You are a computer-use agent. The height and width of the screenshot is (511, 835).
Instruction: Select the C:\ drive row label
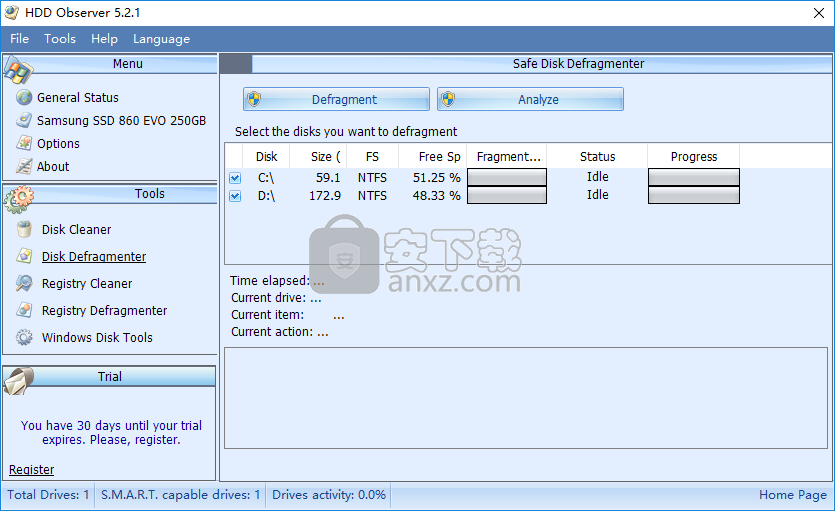point(266,178)
